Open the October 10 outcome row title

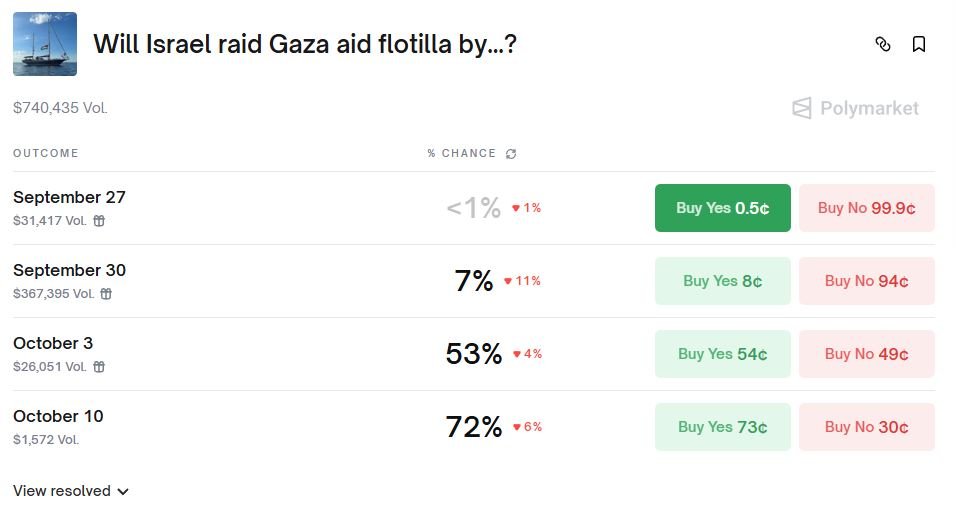[58, 416]
